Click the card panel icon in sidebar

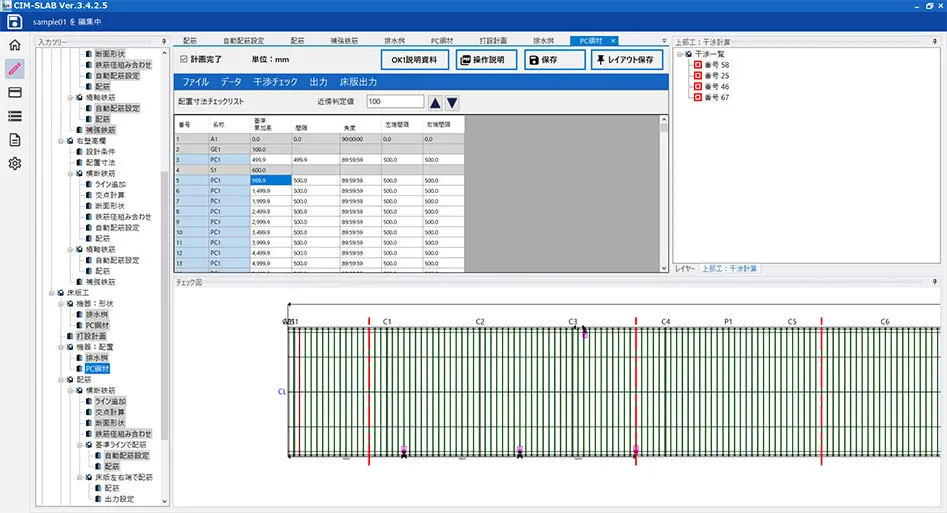click(14, 92)
